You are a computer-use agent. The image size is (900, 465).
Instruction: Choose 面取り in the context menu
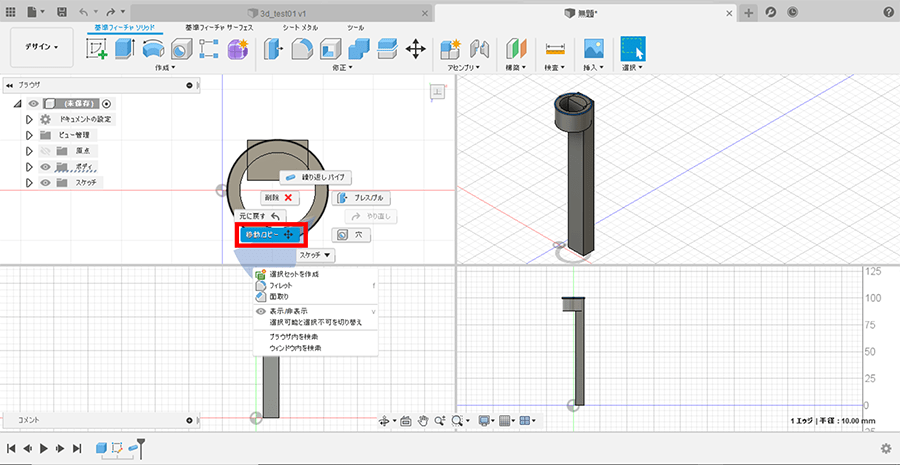[279, 297]
